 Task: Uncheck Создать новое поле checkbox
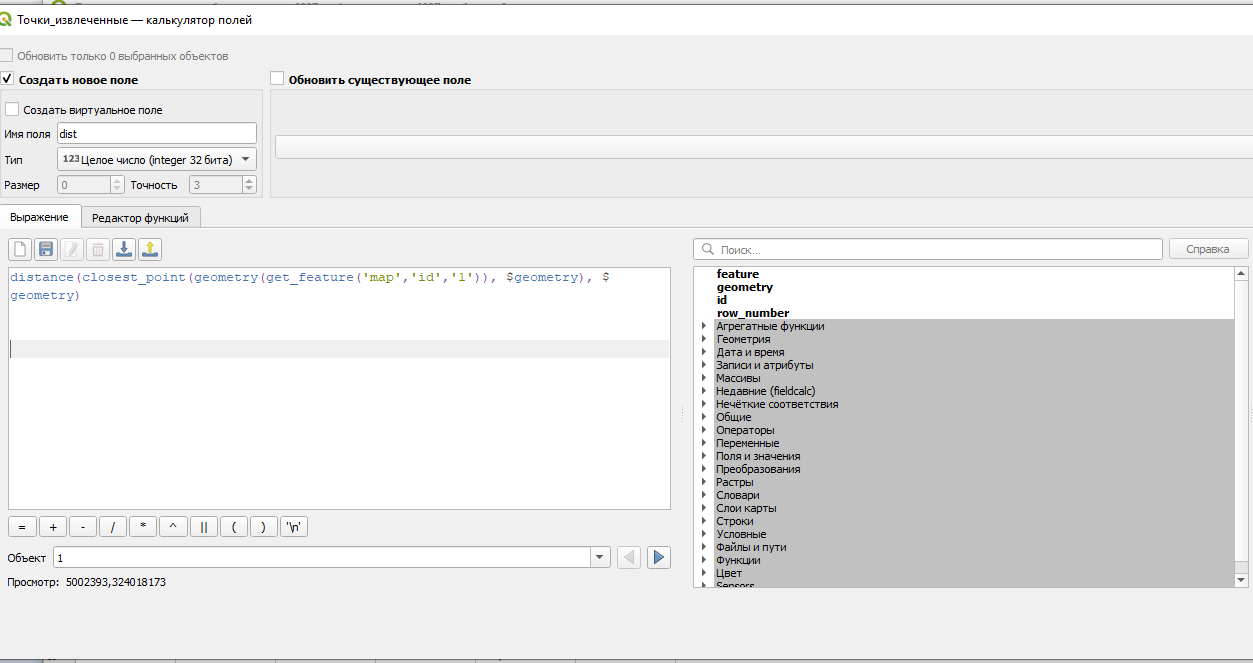[x=7, y=79]
